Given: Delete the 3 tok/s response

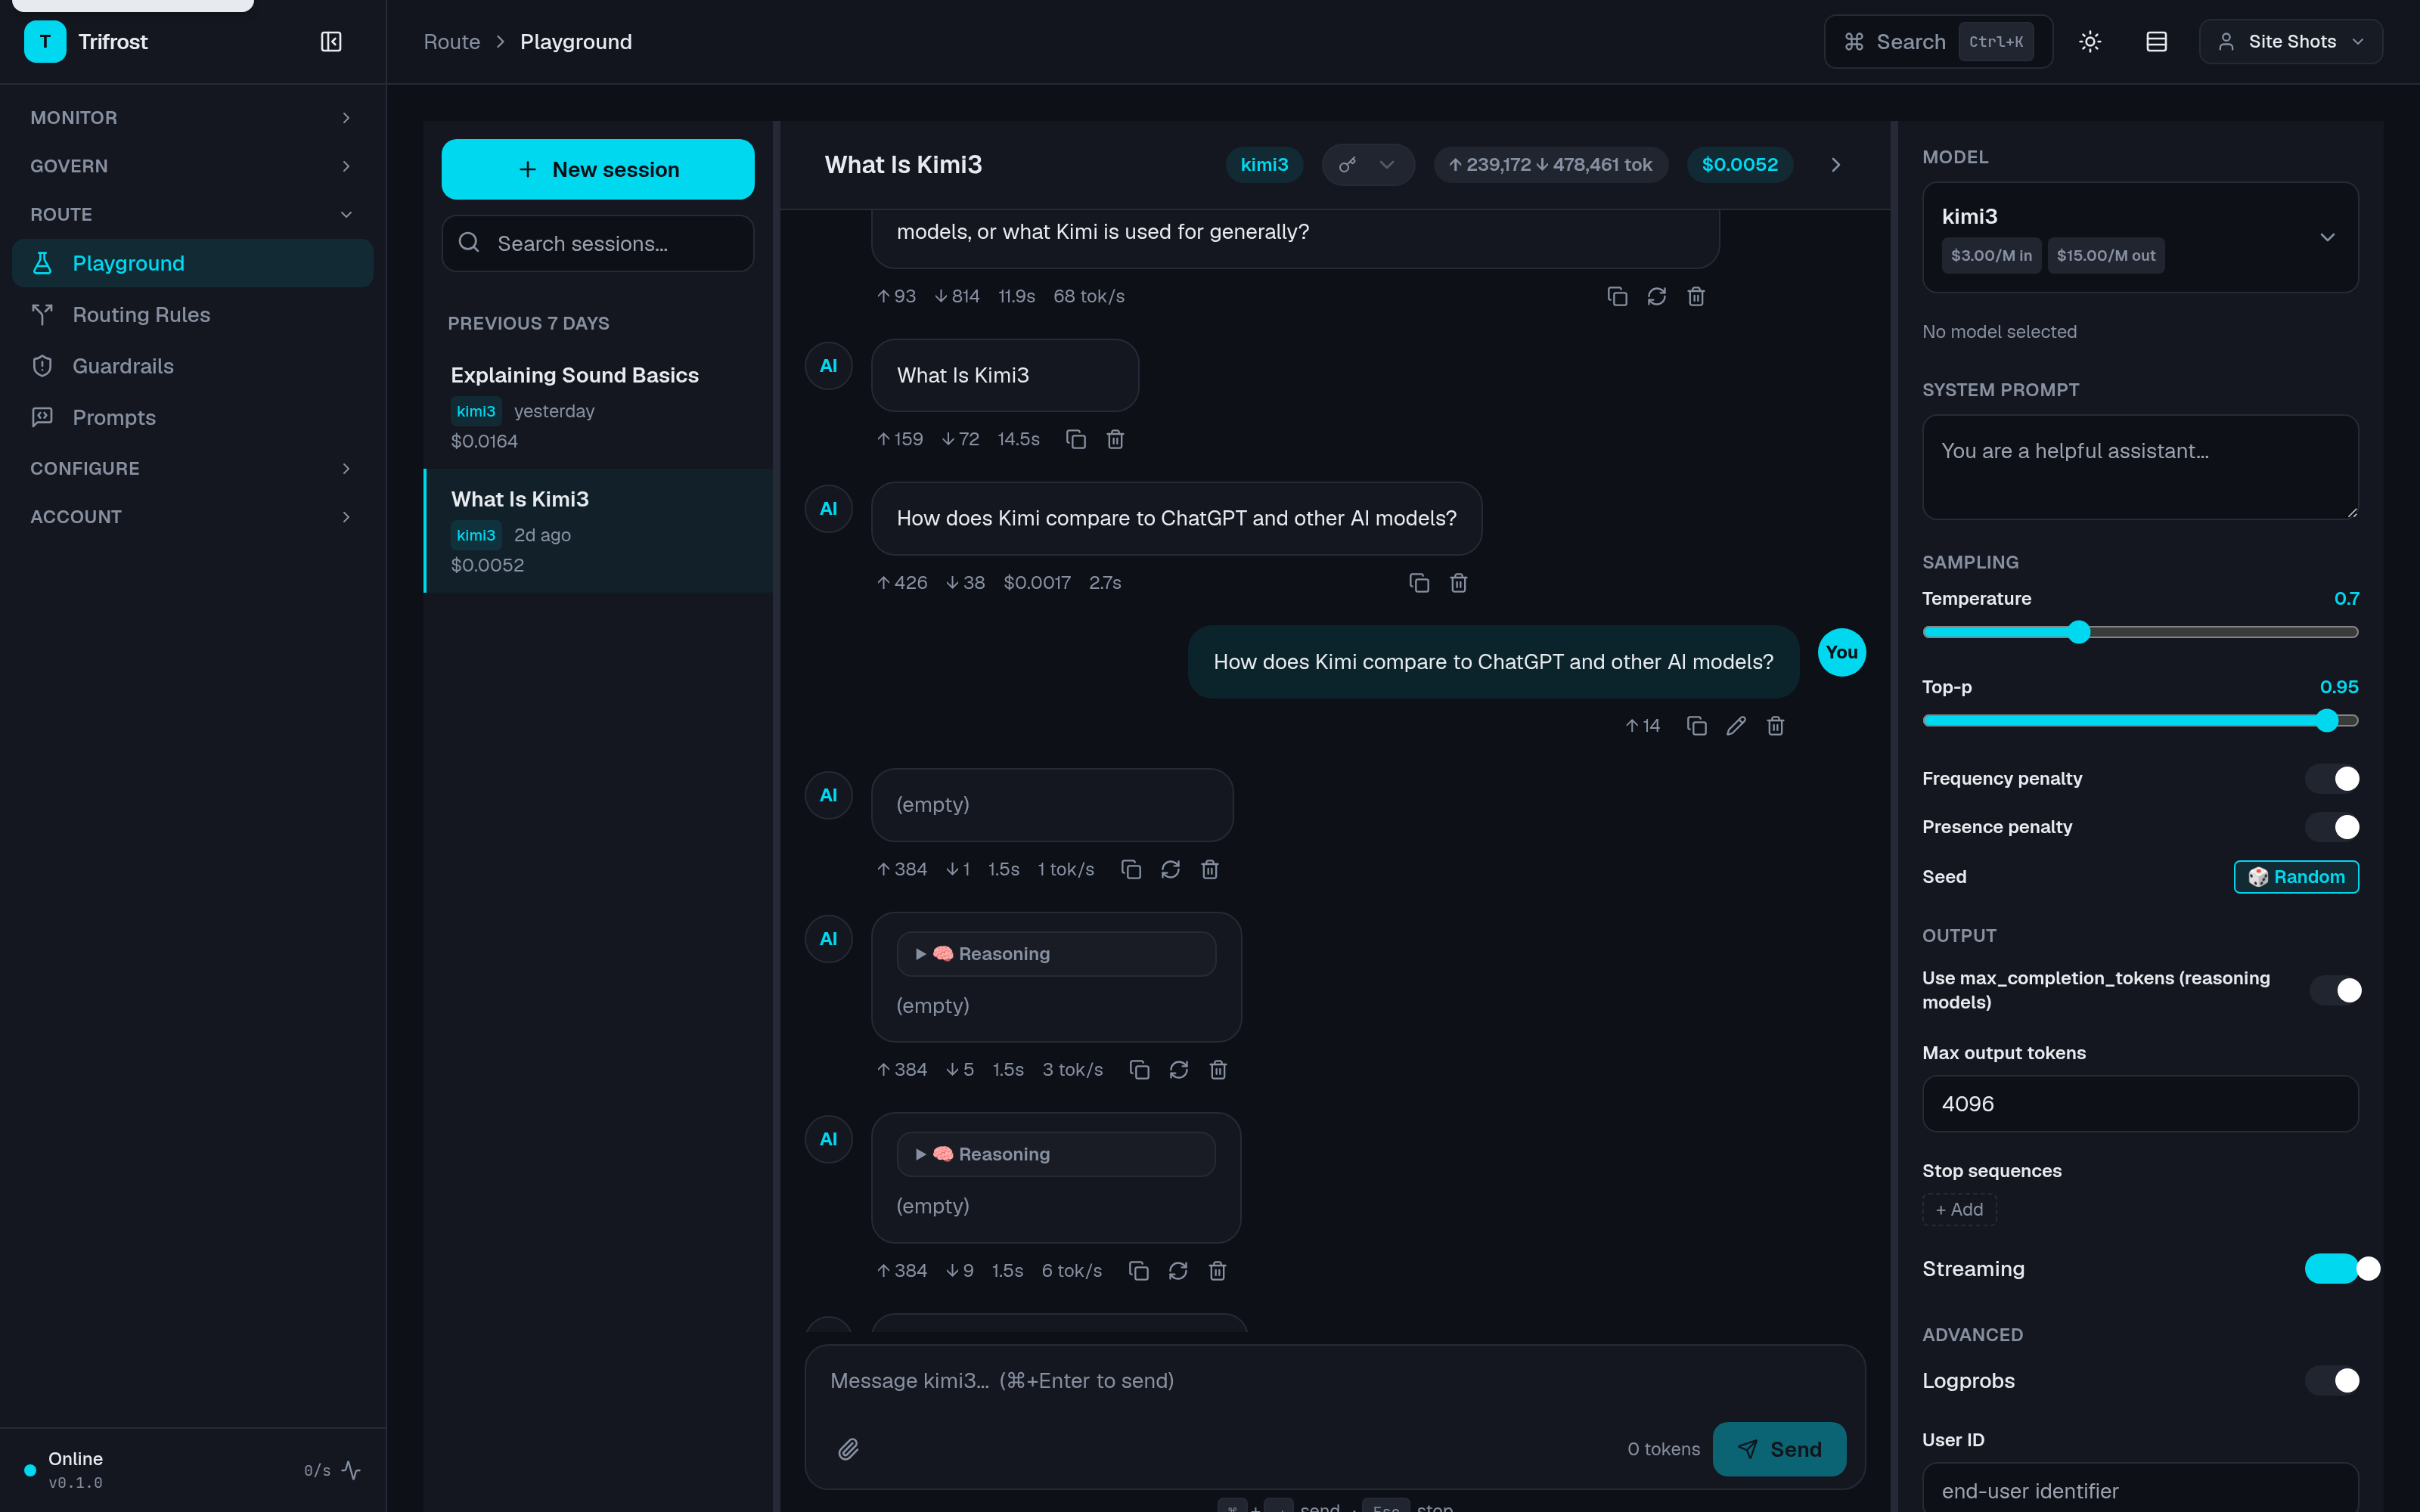Looking at the screenshot, I should (x=1218, y=1069).
